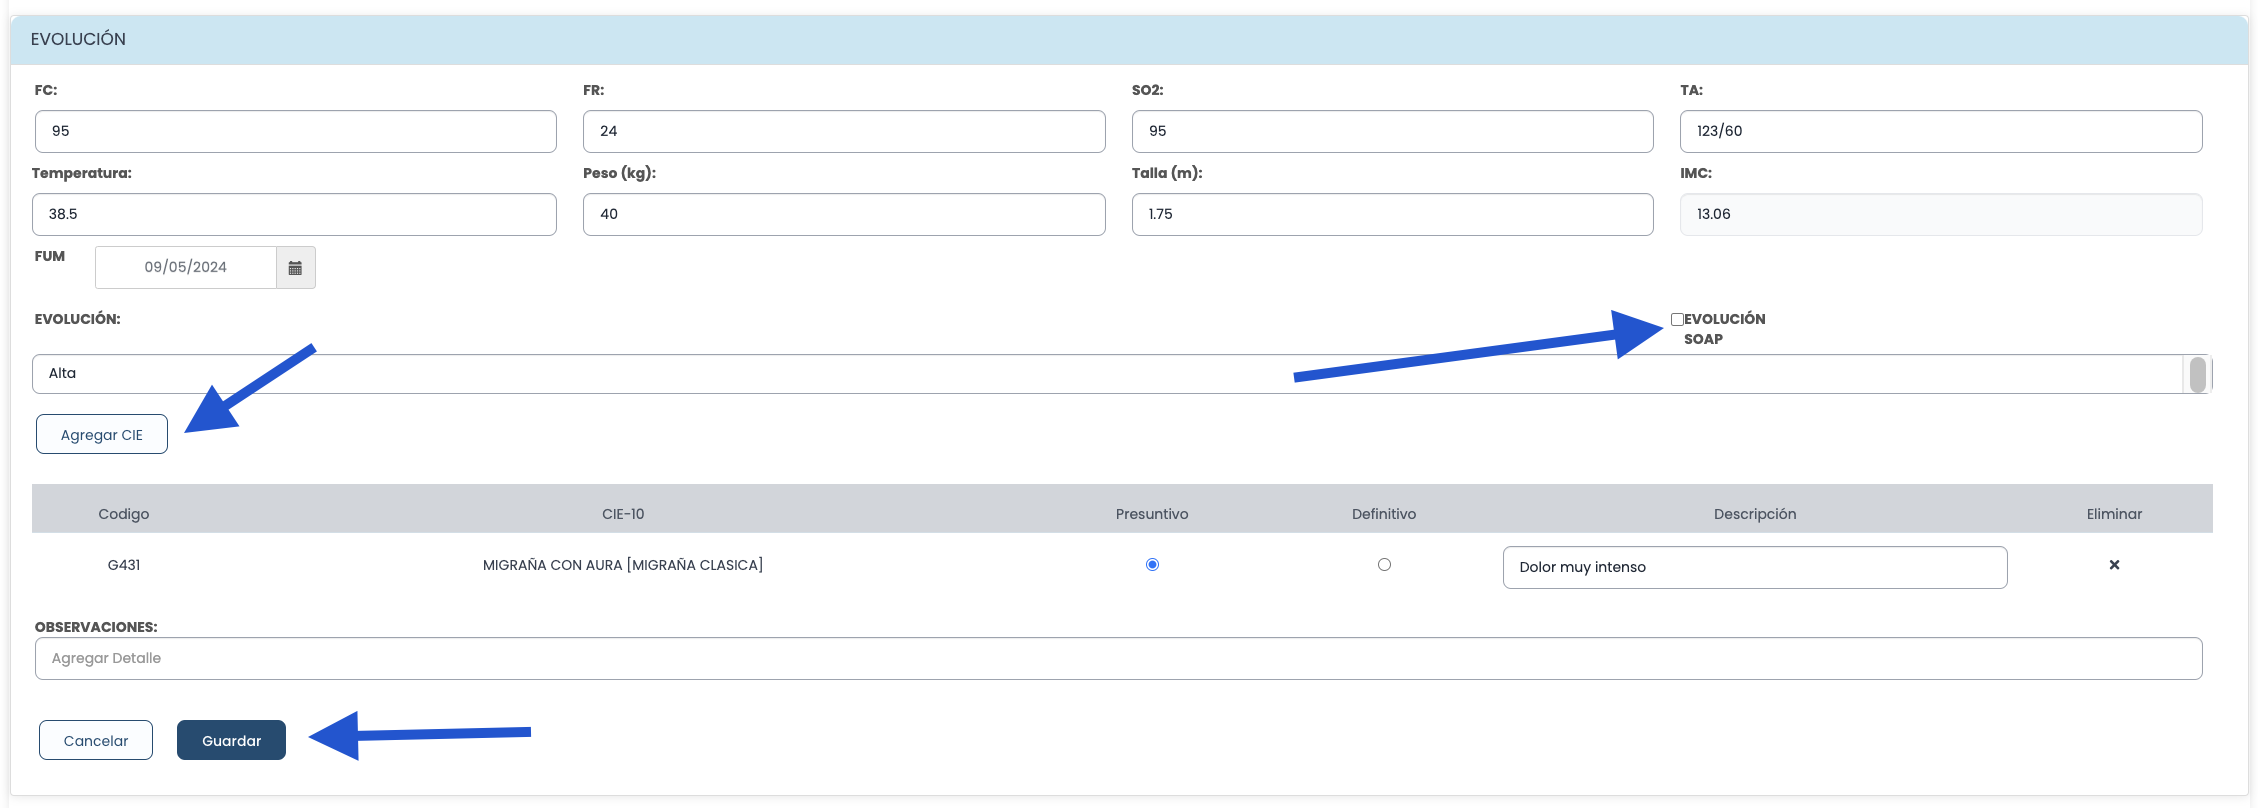The width and height of the screenshot is (2258, 808).
Task: Click the OBSERVACIONES label
Action: [96, 627]
